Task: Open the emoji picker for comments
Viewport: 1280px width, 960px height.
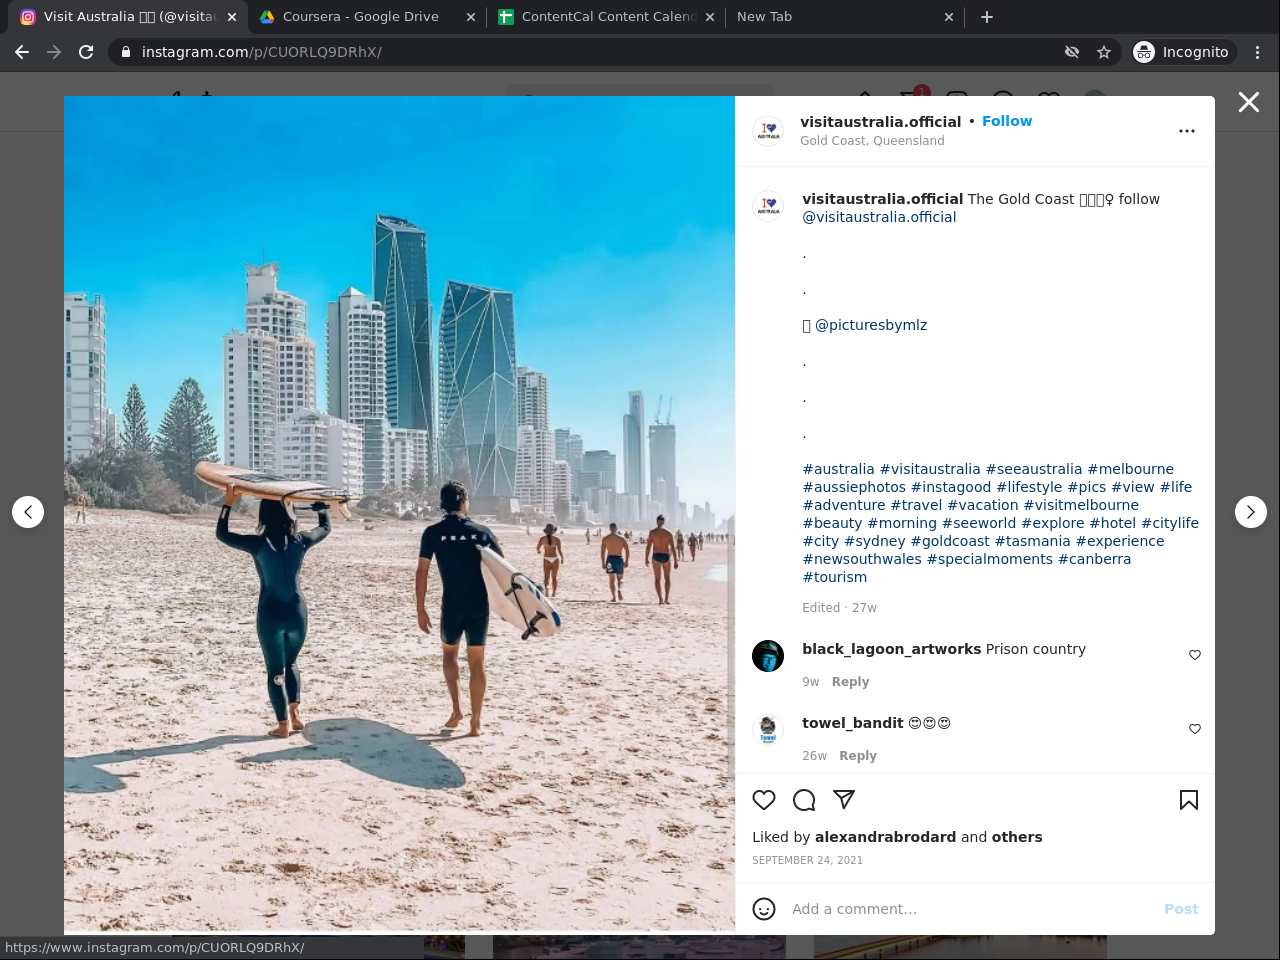Action: tap(764, 909)
